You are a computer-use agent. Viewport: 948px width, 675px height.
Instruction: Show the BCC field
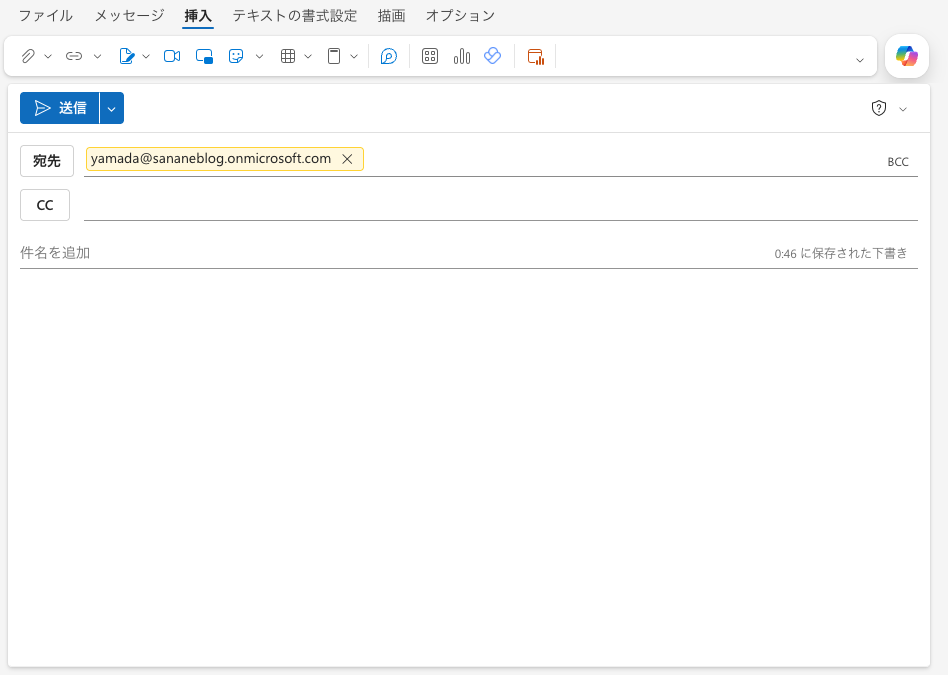pos(898,161)
